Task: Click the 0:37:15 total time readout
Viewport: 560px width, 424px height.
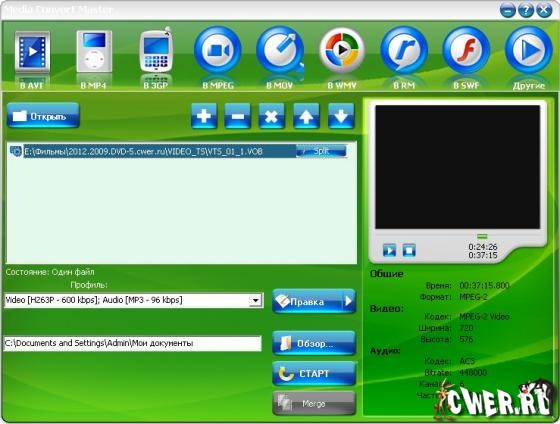Action: (x=482, y=255)
